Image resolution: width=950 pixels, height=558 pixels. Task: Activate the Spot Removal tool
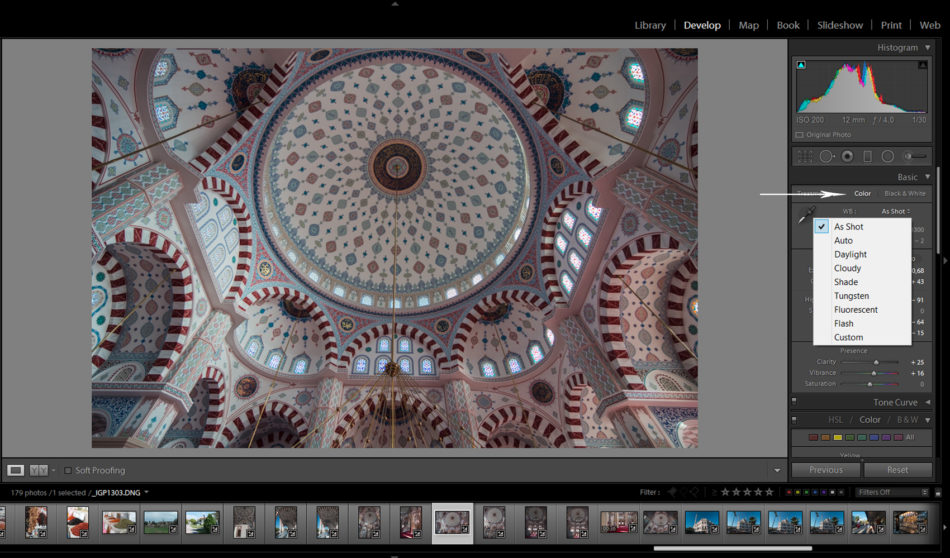click(826, 156)
